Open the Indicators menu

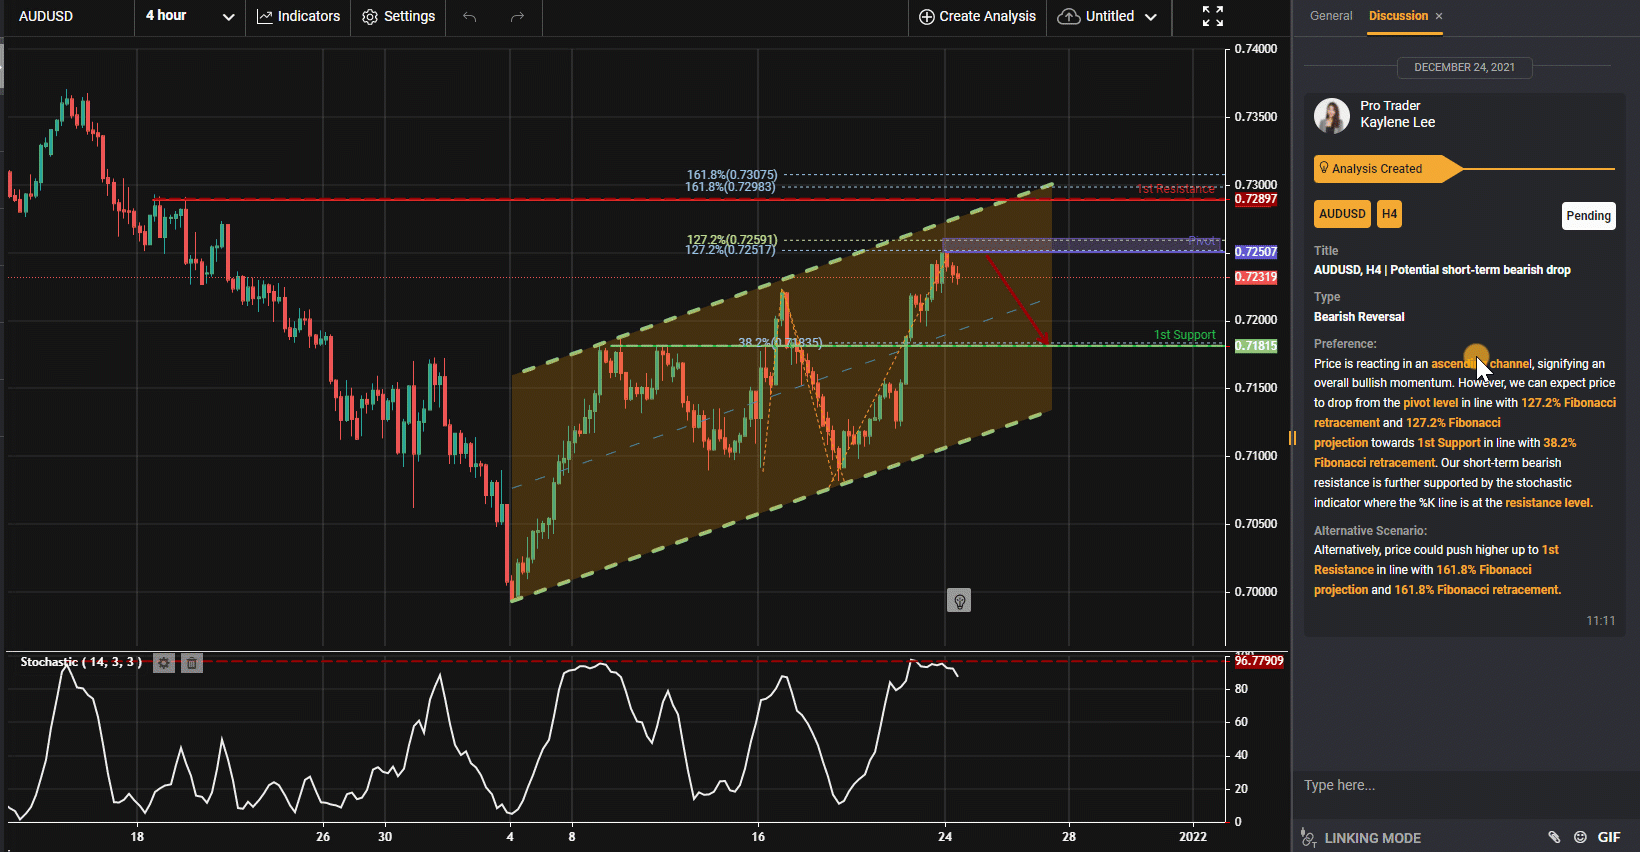[x=298, y=16]
